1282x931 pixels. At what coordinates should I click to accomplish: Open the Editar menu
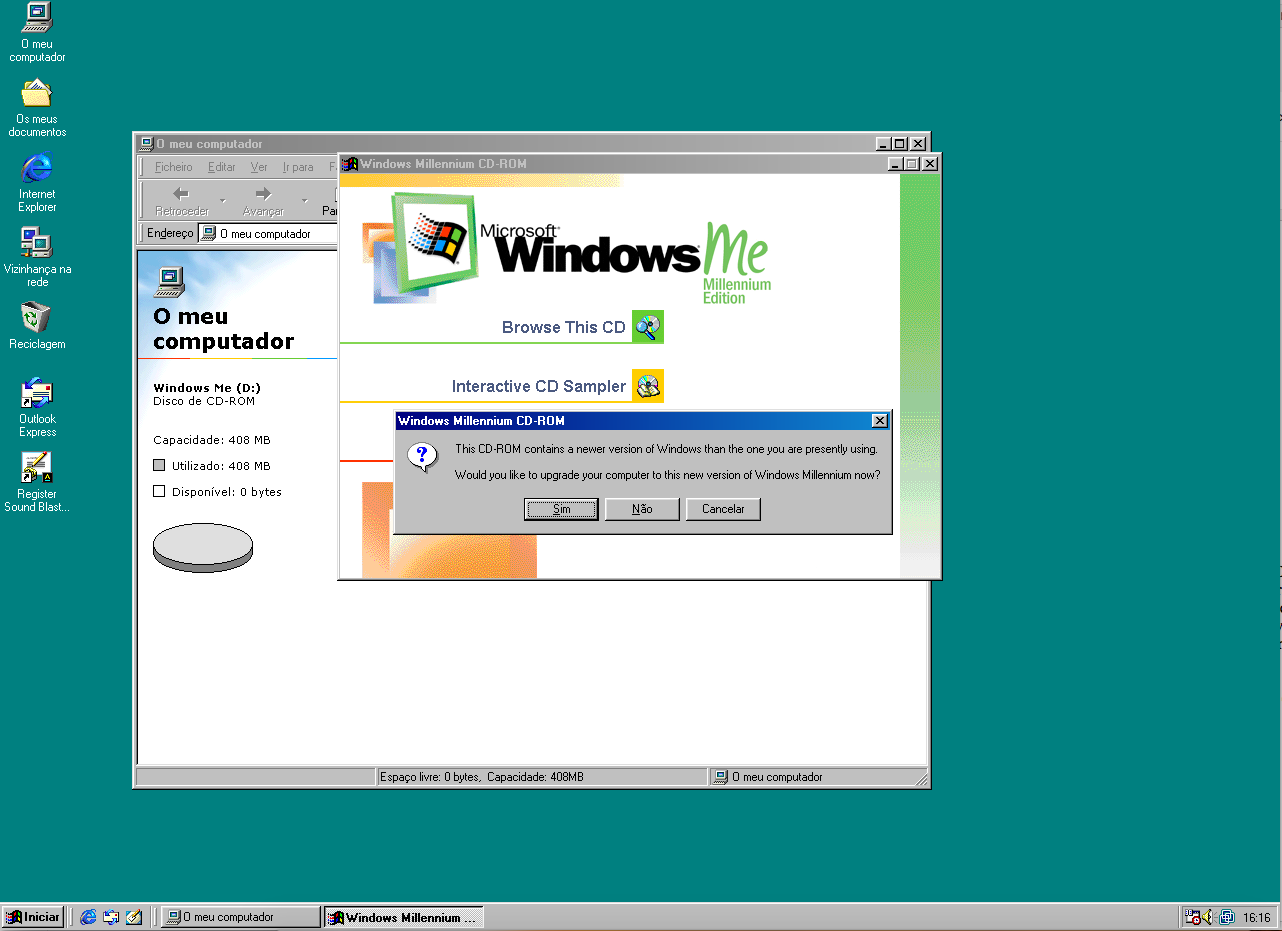pyautogui.click(x=221, y=167)
